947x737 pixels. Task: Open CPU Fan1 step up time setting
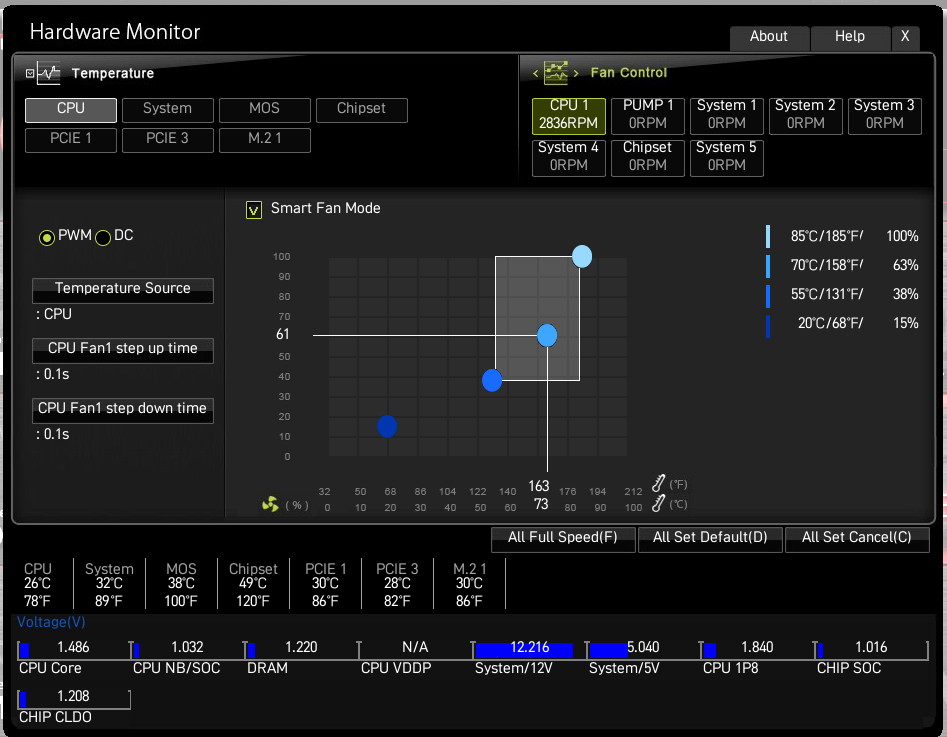coord(123,350)
